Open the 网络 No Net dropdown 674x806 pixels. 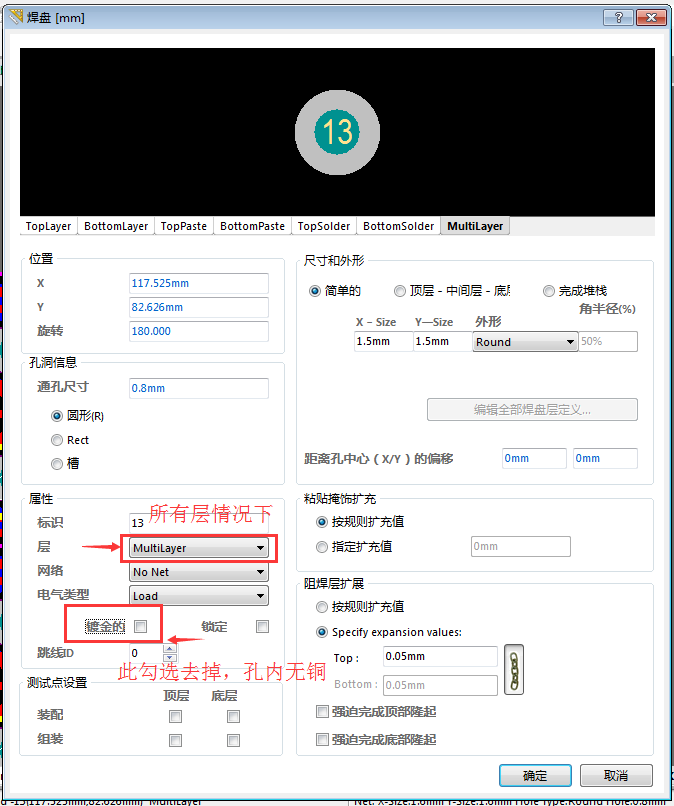pos(199,572)
